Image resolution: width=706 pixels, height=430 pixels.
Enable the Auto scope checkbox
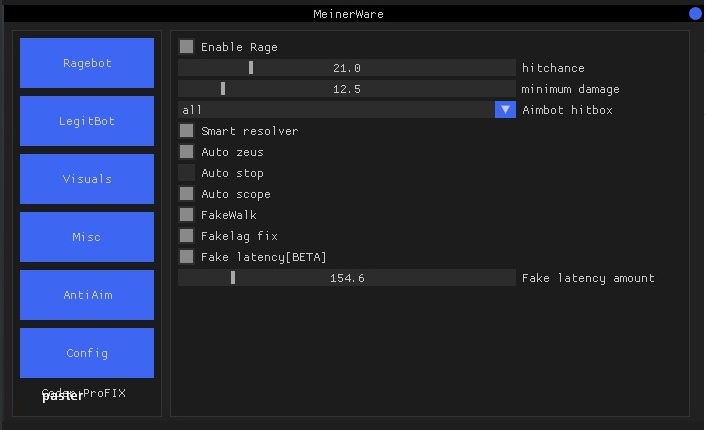[187, 194]
